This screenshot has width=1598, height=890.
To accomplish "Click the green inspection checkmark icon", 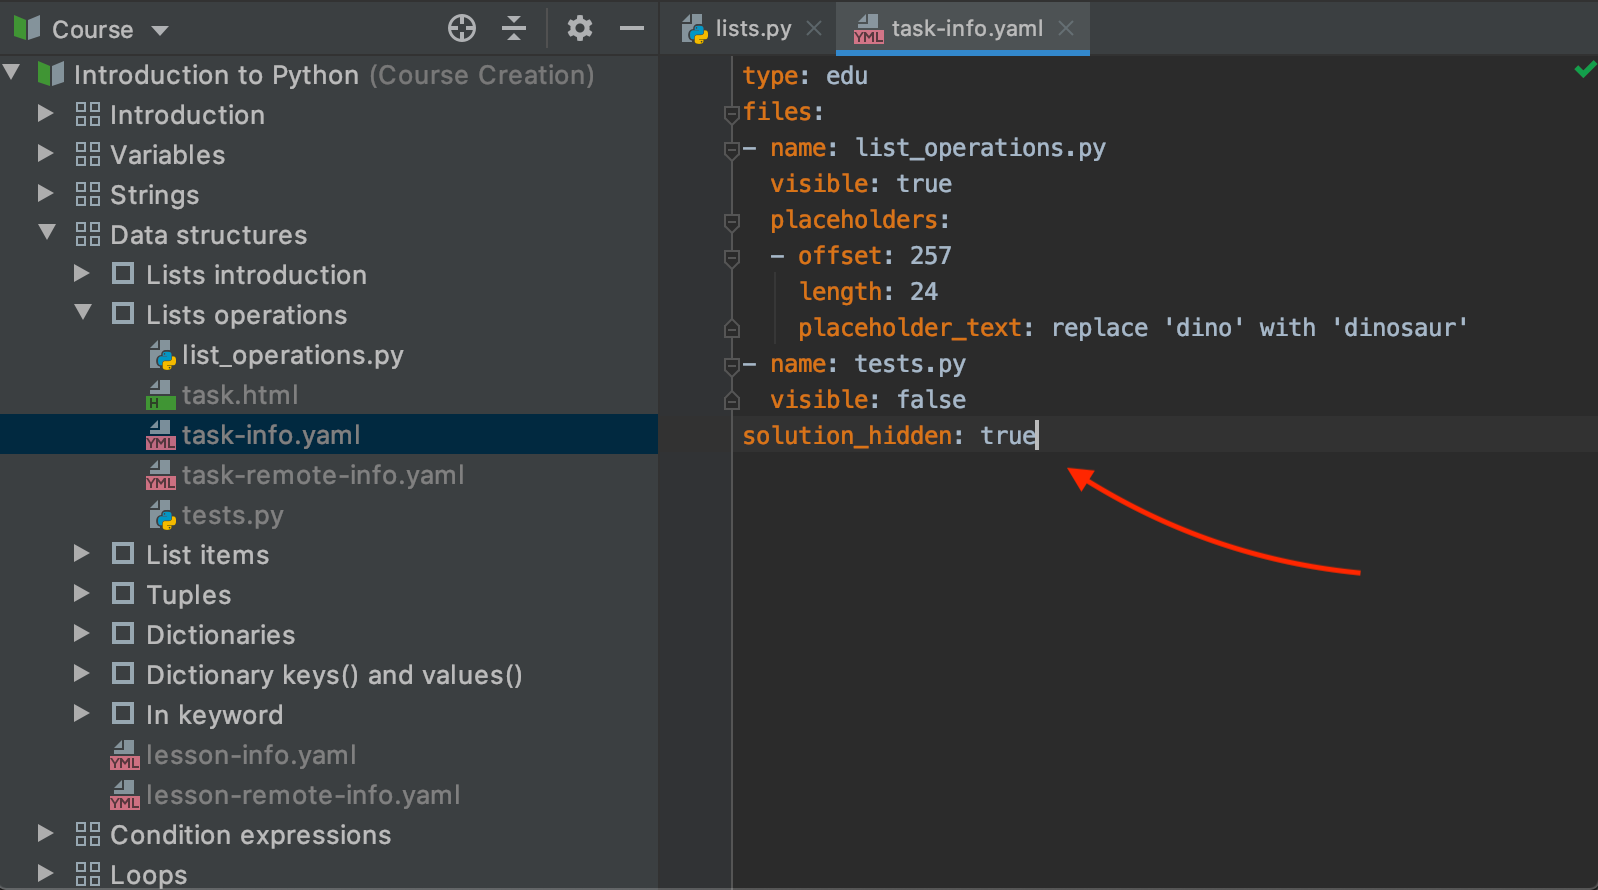I will point(1585,70).
